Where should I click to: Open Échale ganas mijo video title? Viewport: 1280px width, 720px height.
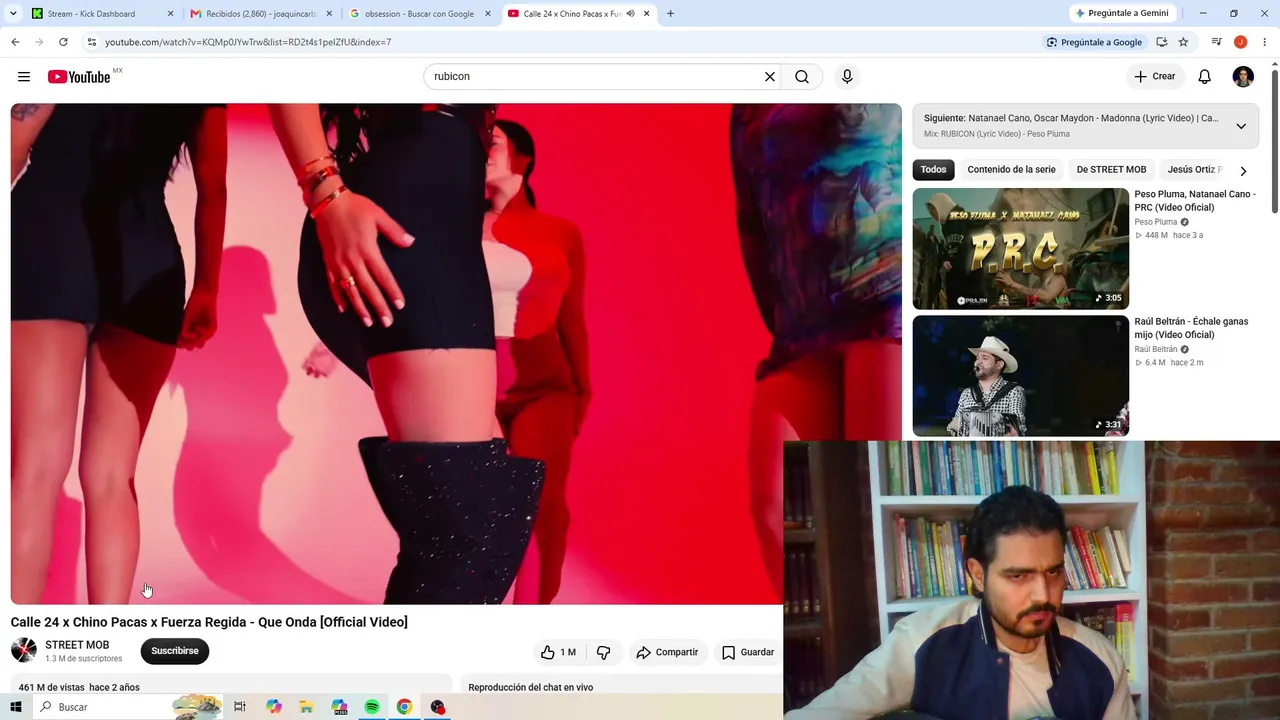coord(1191,328)
